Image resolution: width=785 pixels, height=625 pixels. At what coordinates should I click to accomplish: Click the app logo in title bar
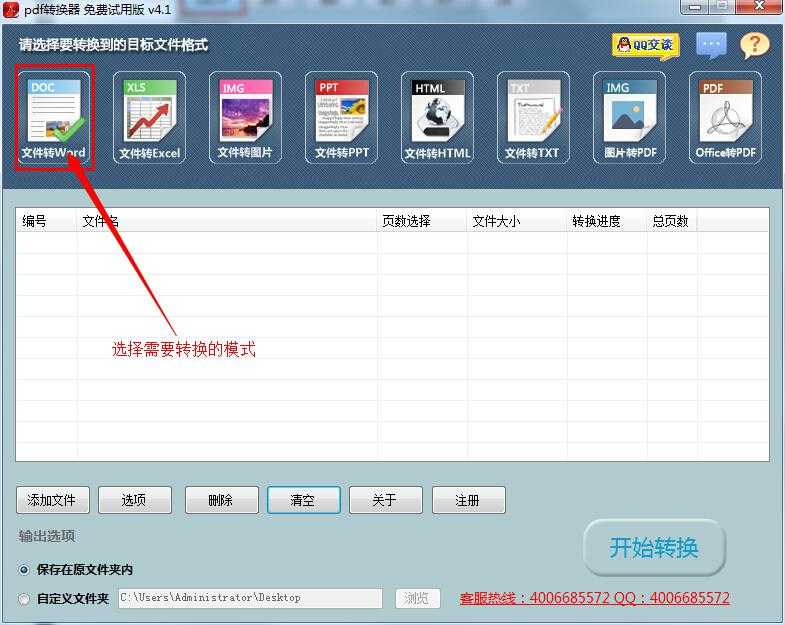[x=11, y=9]
